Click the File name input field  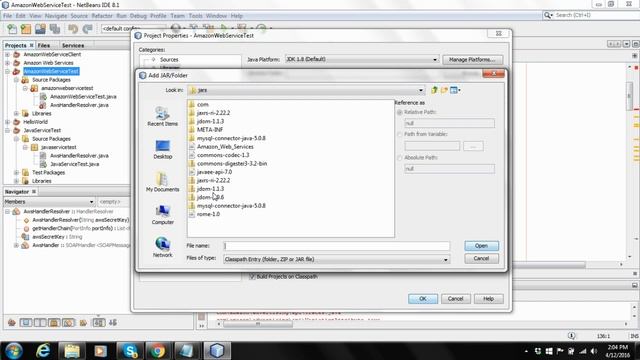tap(337, 246)
